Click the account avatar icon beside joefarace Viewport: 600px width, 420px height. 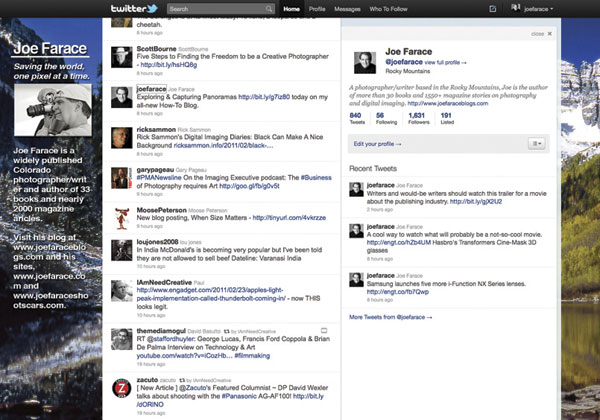coord(515,8)
